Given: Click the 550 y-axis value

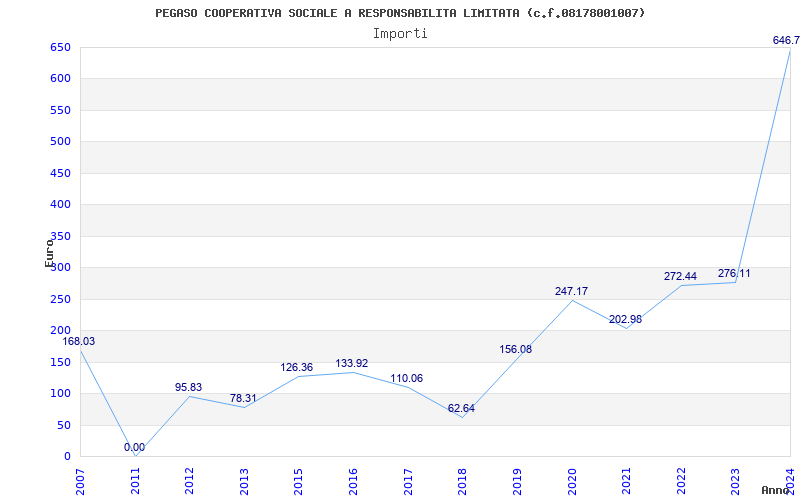Looking at the screenshot, I should 60,110.
